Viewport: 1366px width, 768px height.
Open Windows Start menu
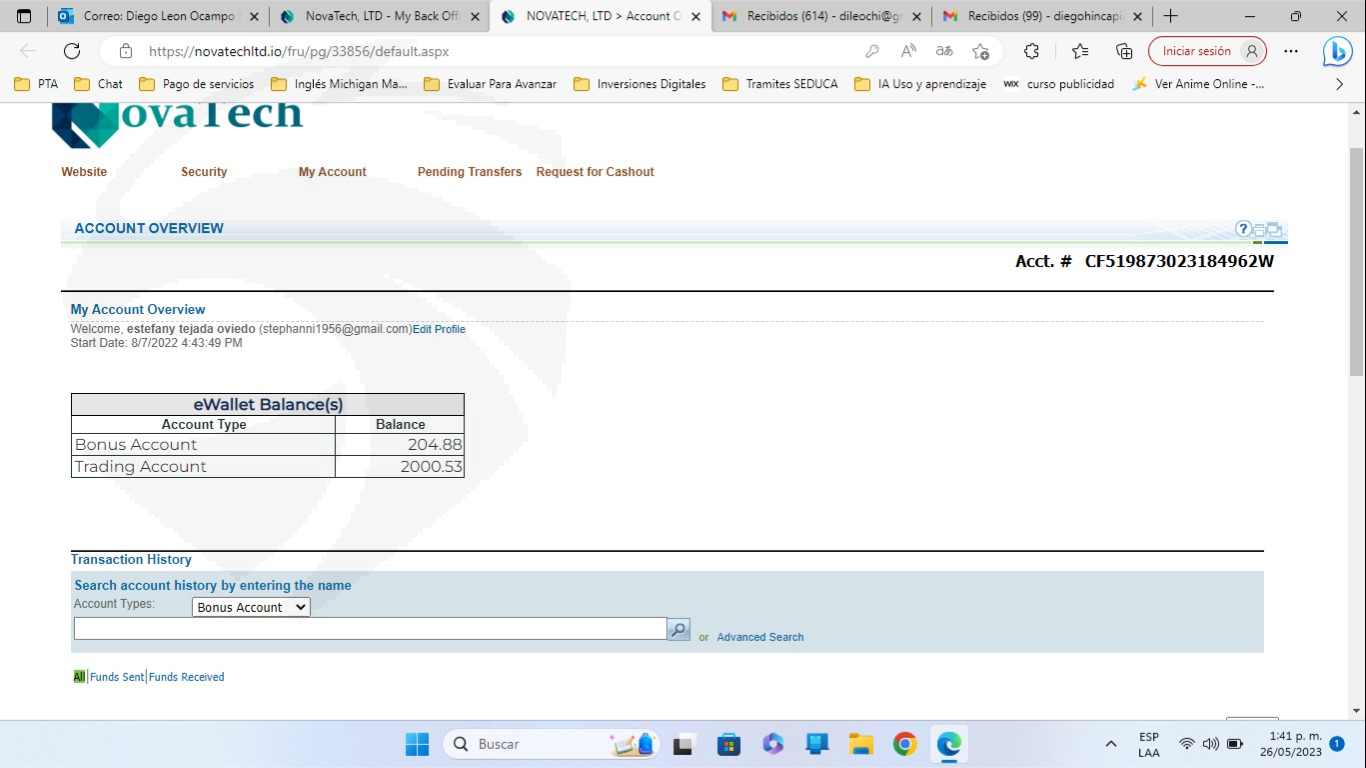point(417,744)
